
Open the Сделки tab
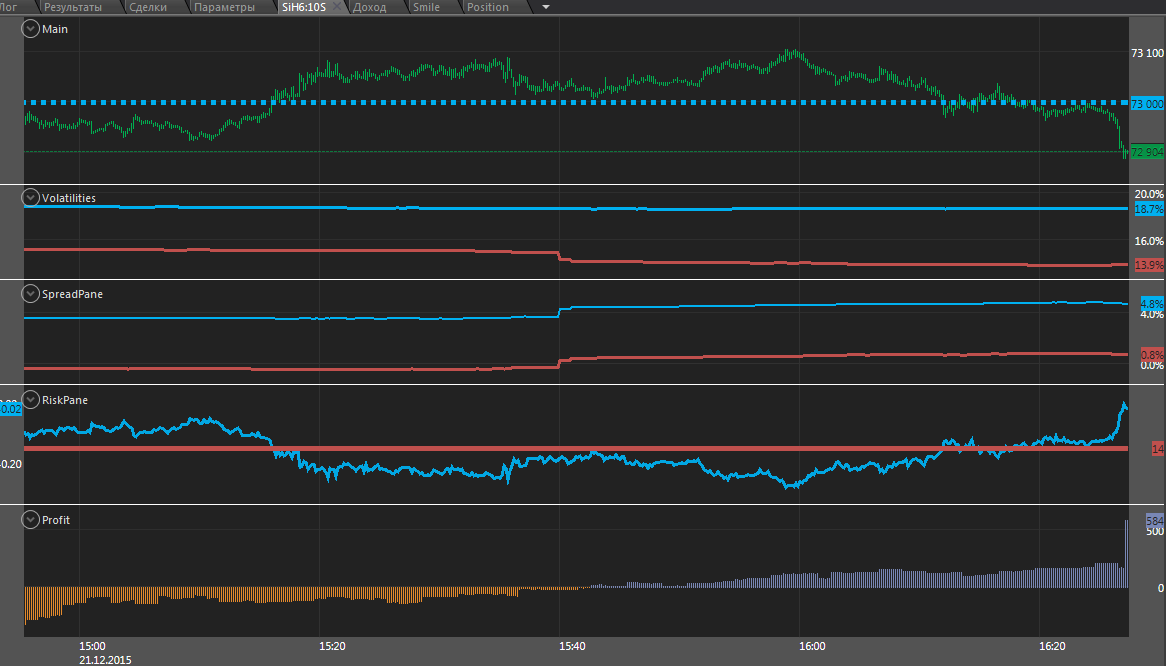coord(149,7)
